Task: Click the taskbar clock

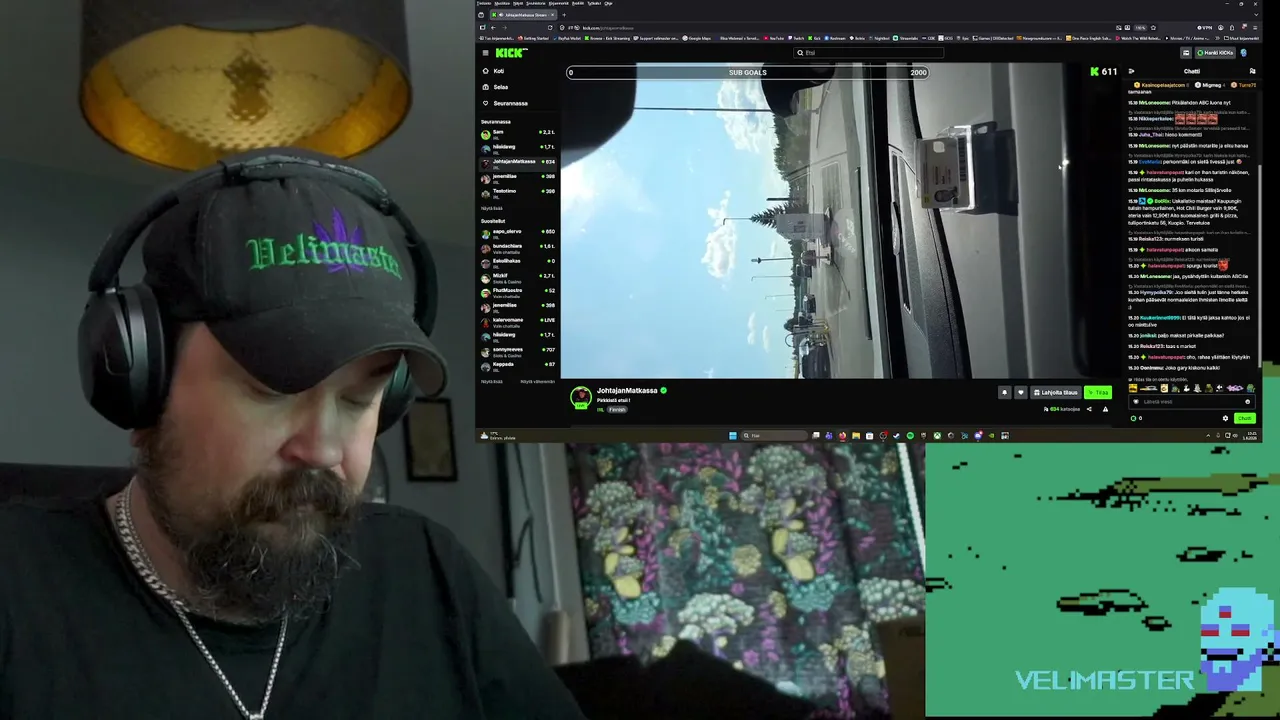Action: pyautogui.click(x=1249, y=436)
